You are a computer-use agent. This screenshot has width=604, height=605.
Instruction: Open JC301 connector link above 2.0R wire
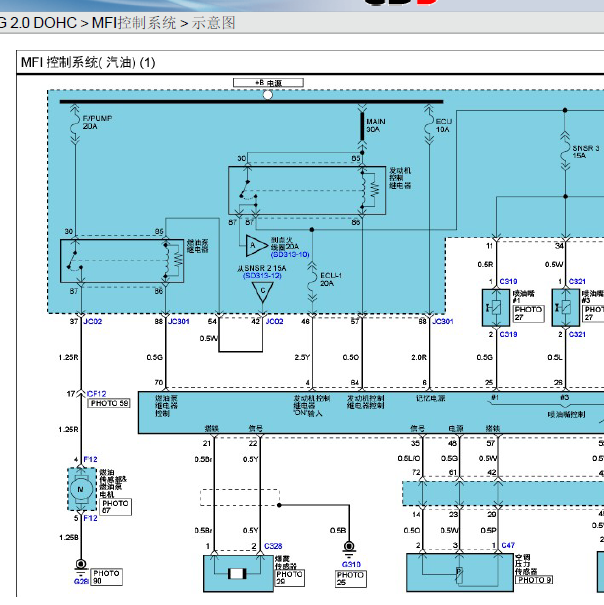click(x=443, y=321)
